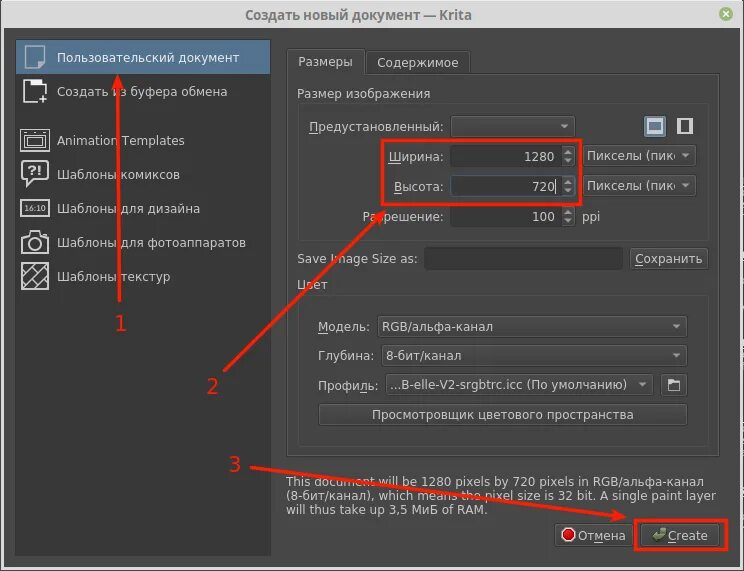The height and width of the screenshot is (571, 744).
Task: Open the width units Пикселы dropdown
Action: click(639, 156)
